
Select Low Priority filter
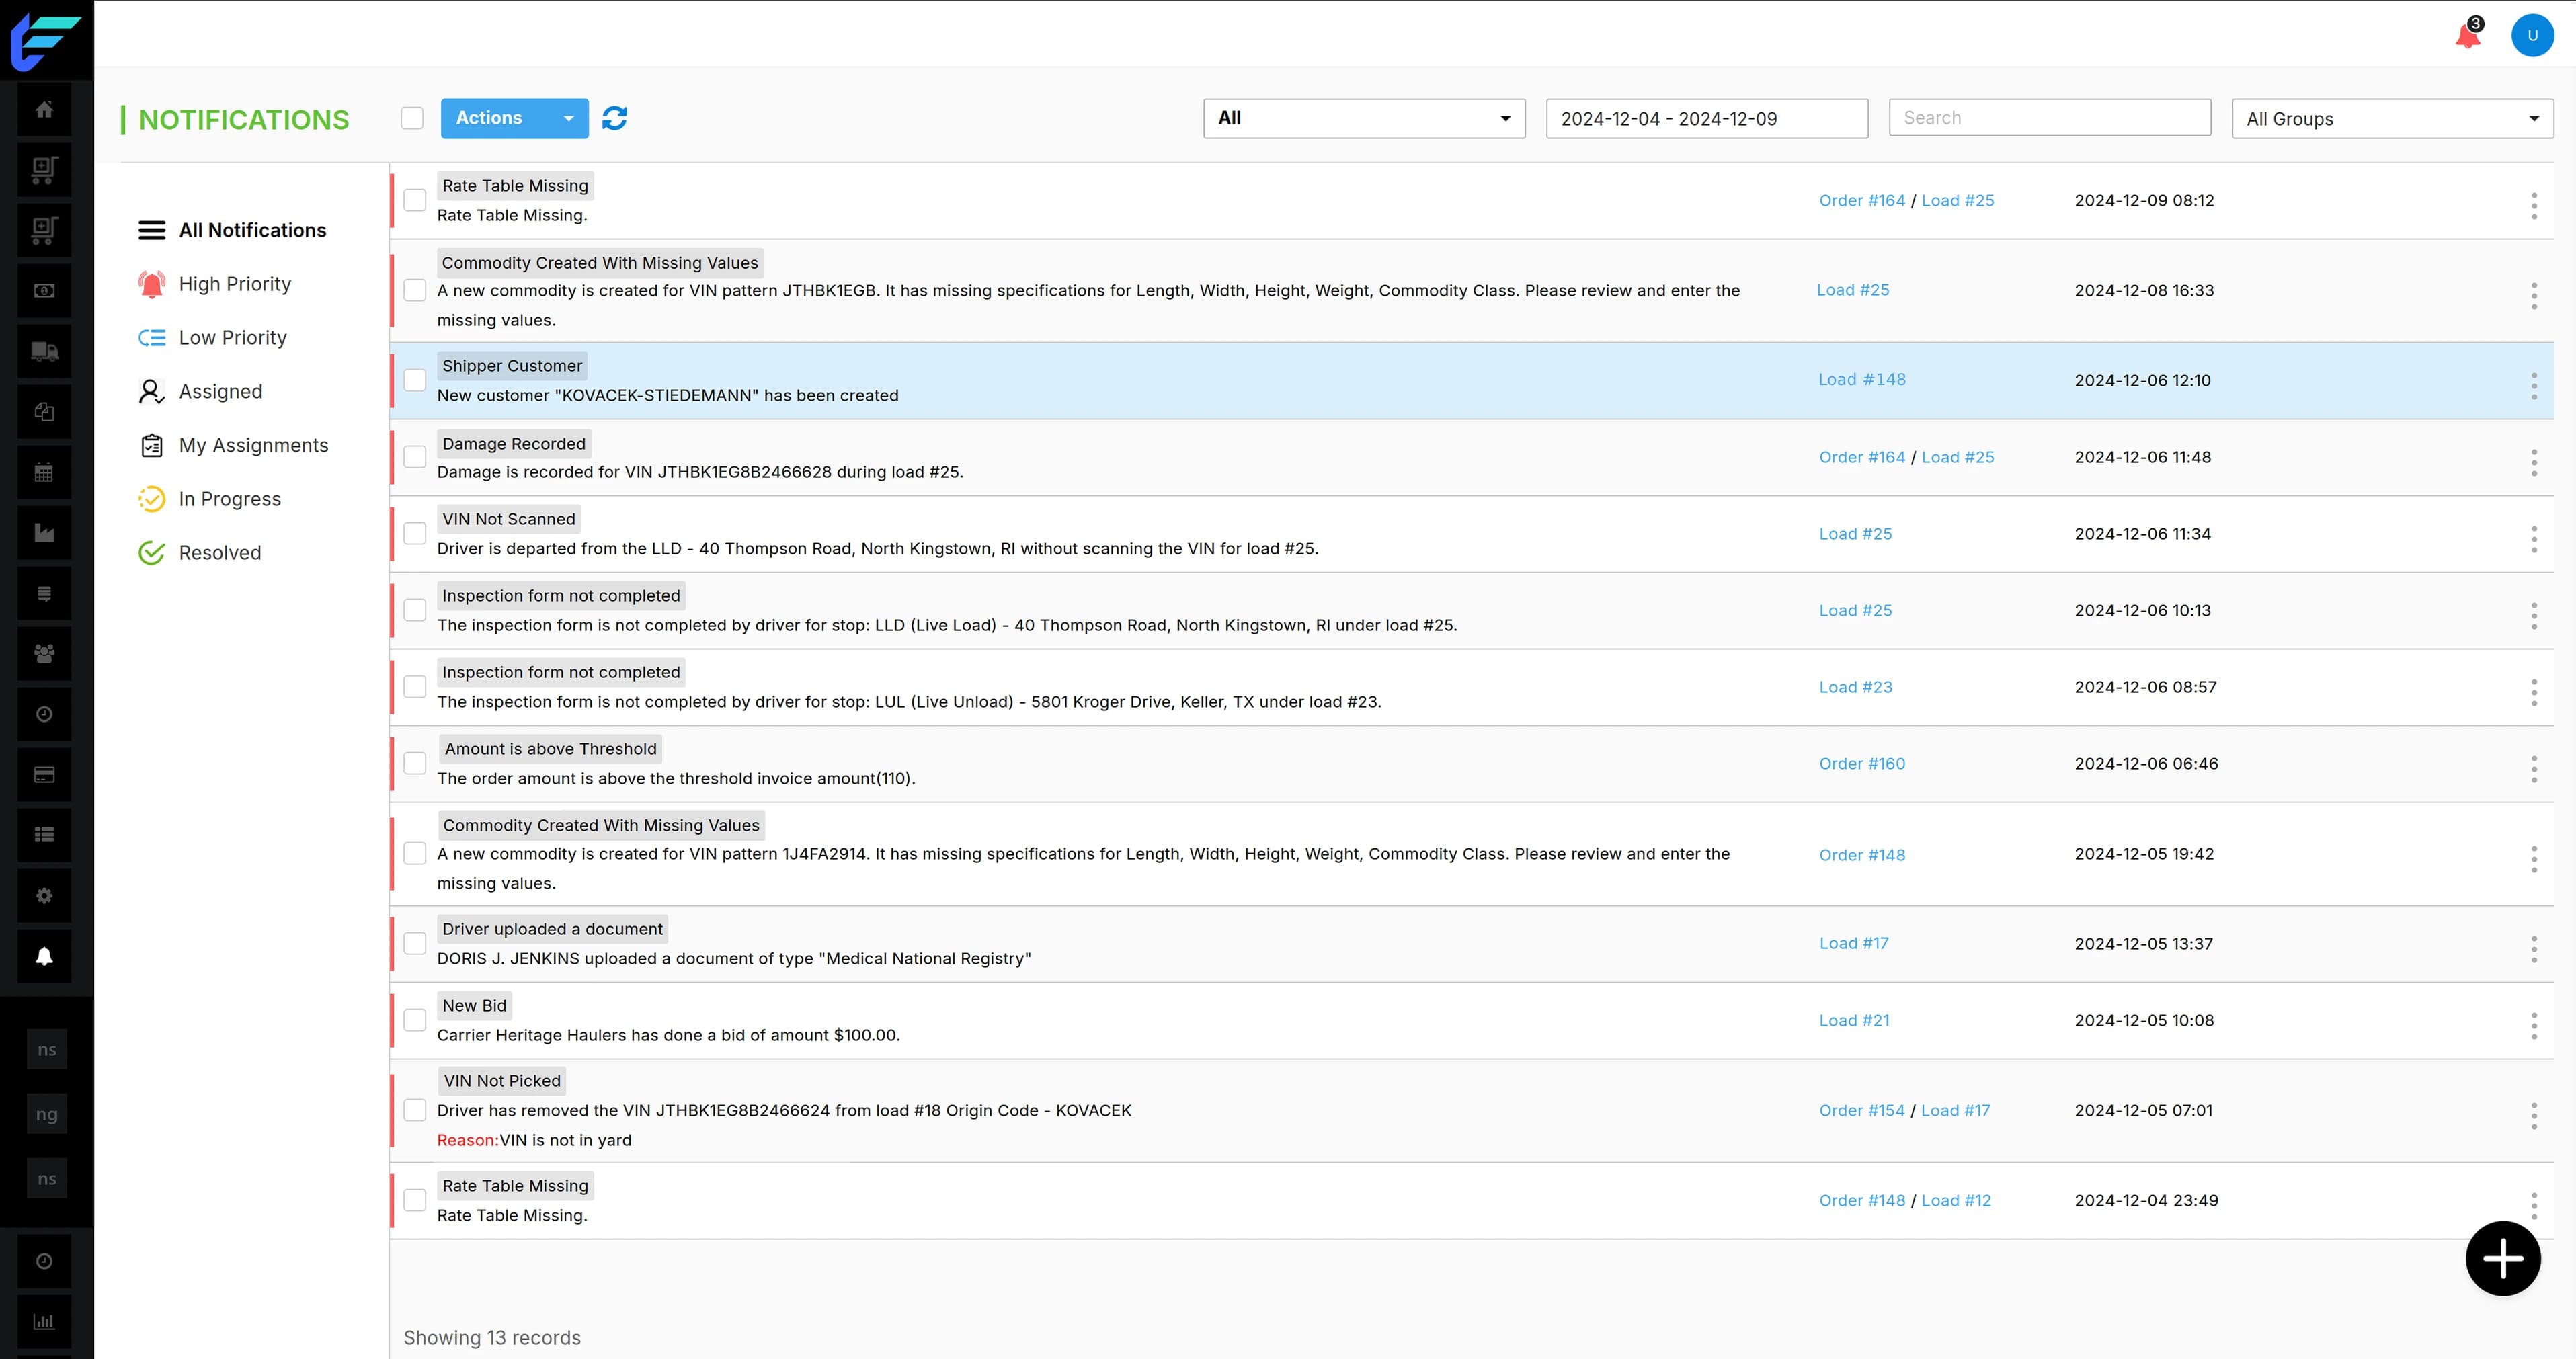click(212, 338)
